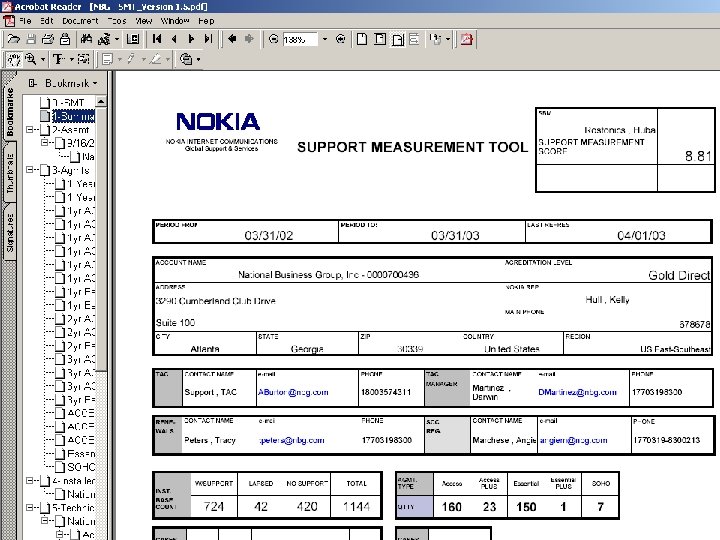
Task: Open the zoom percentage dropdown arrow
Action: pyautogui.click(x=325, y=39)
